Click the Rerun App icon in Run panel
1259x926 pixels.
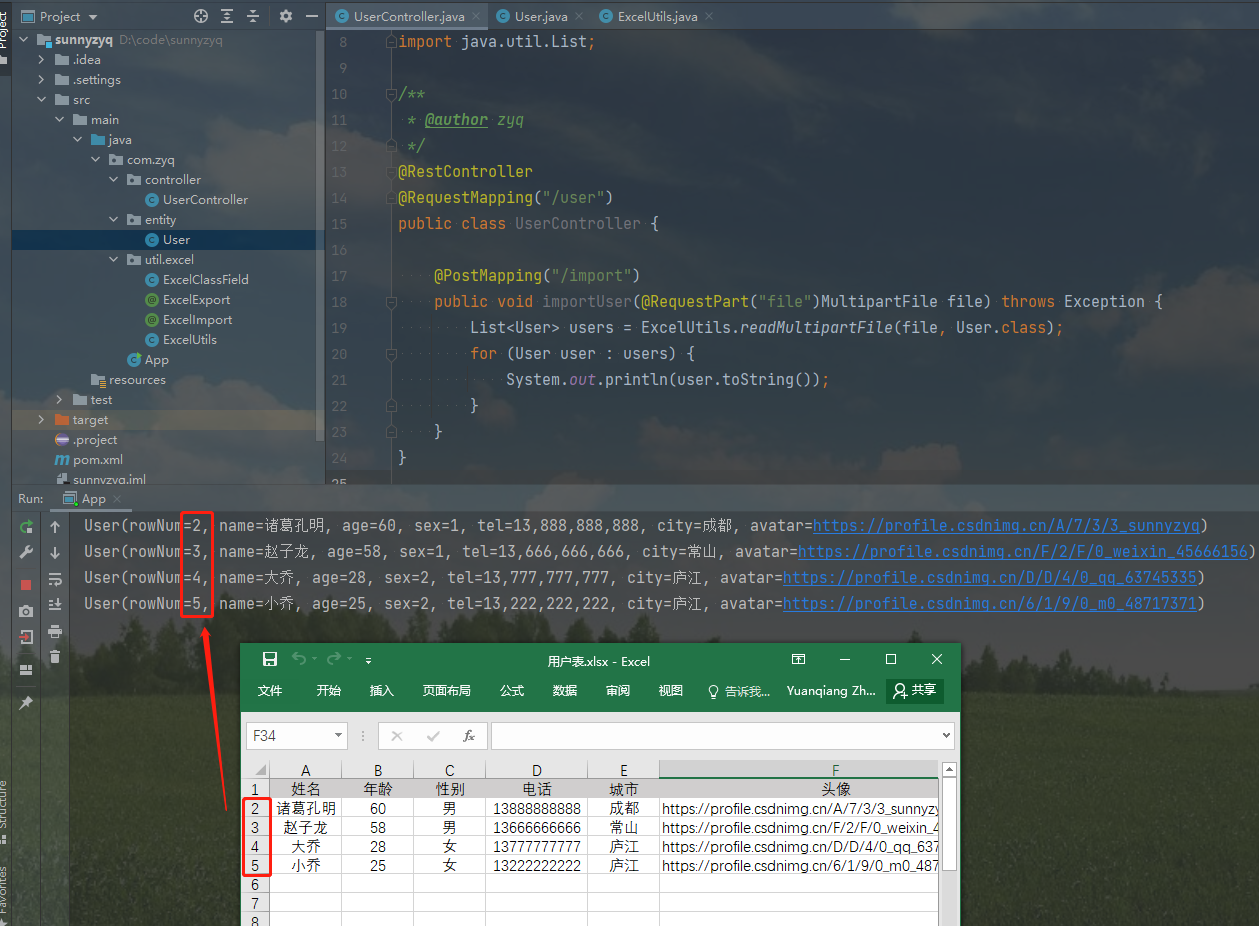(26, 526)
